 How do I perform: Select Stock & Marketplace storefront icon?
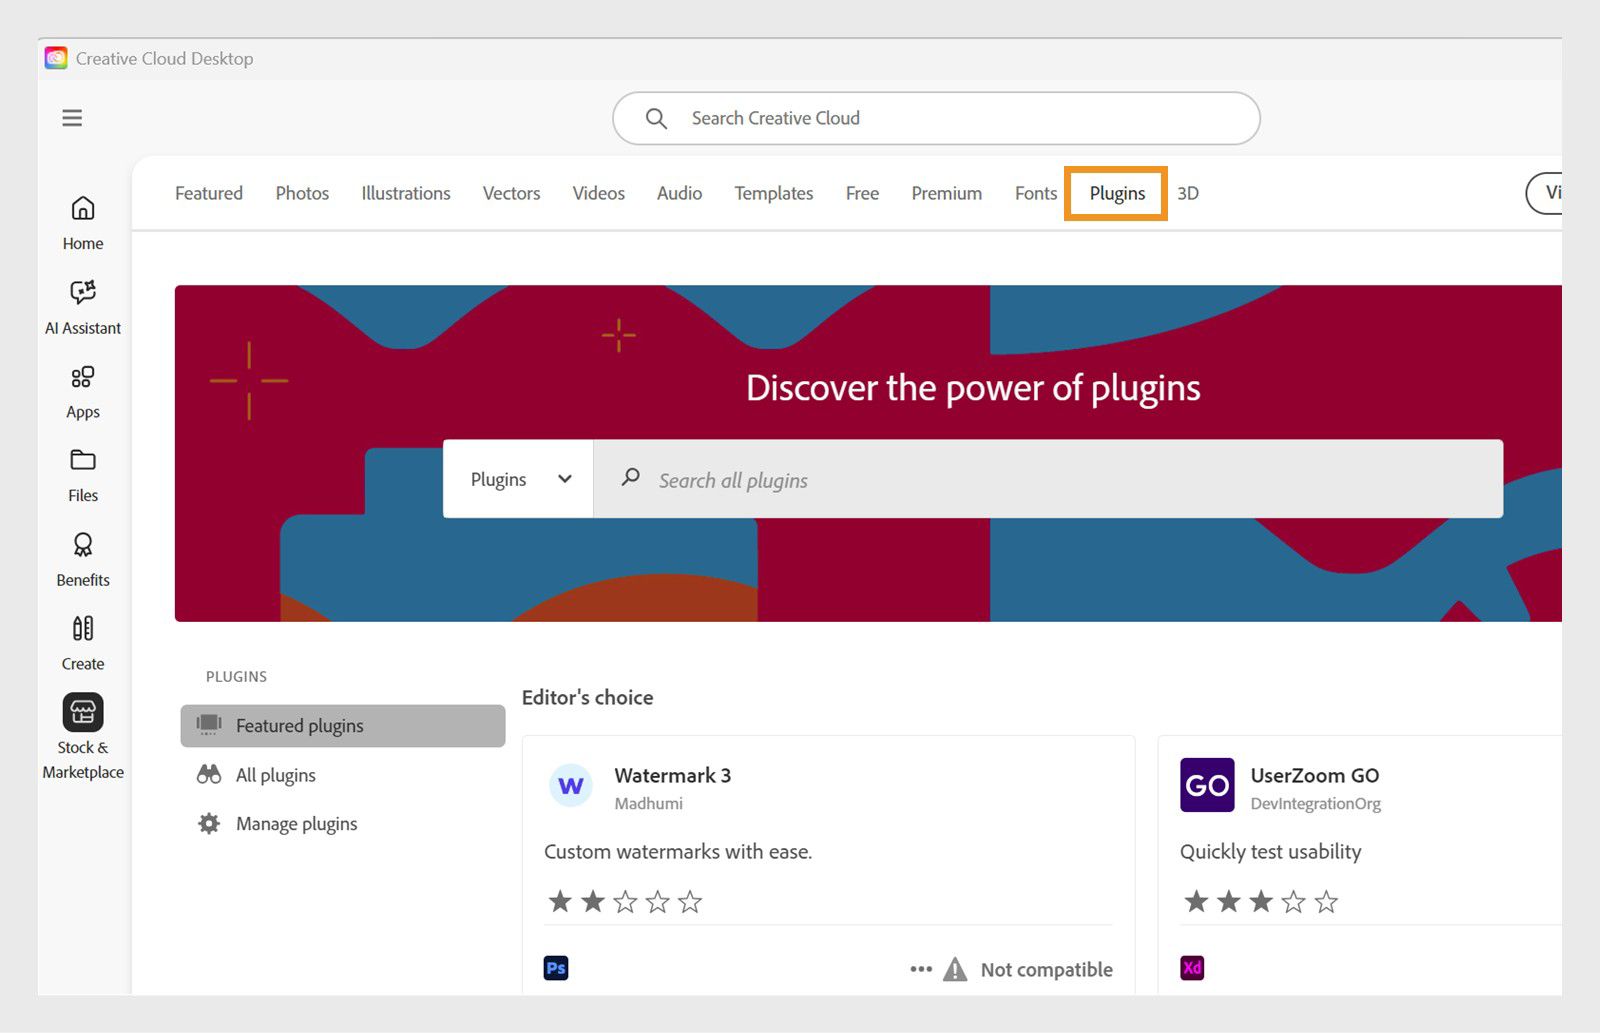click(x=83, y=712)
